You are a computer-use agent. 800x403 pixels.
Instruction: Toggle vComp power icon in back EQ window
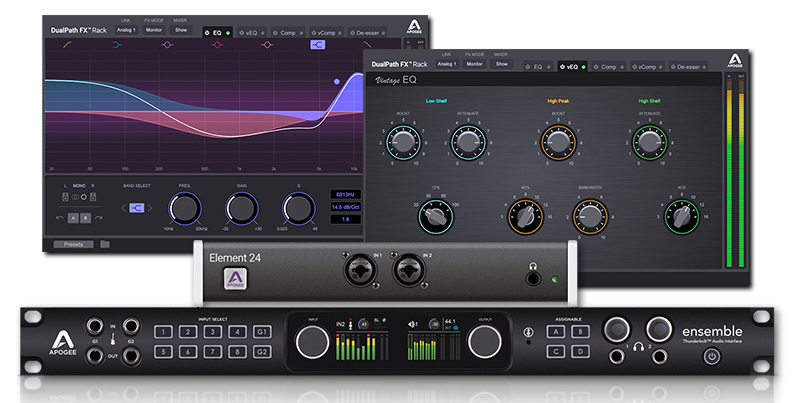(314, 33)
